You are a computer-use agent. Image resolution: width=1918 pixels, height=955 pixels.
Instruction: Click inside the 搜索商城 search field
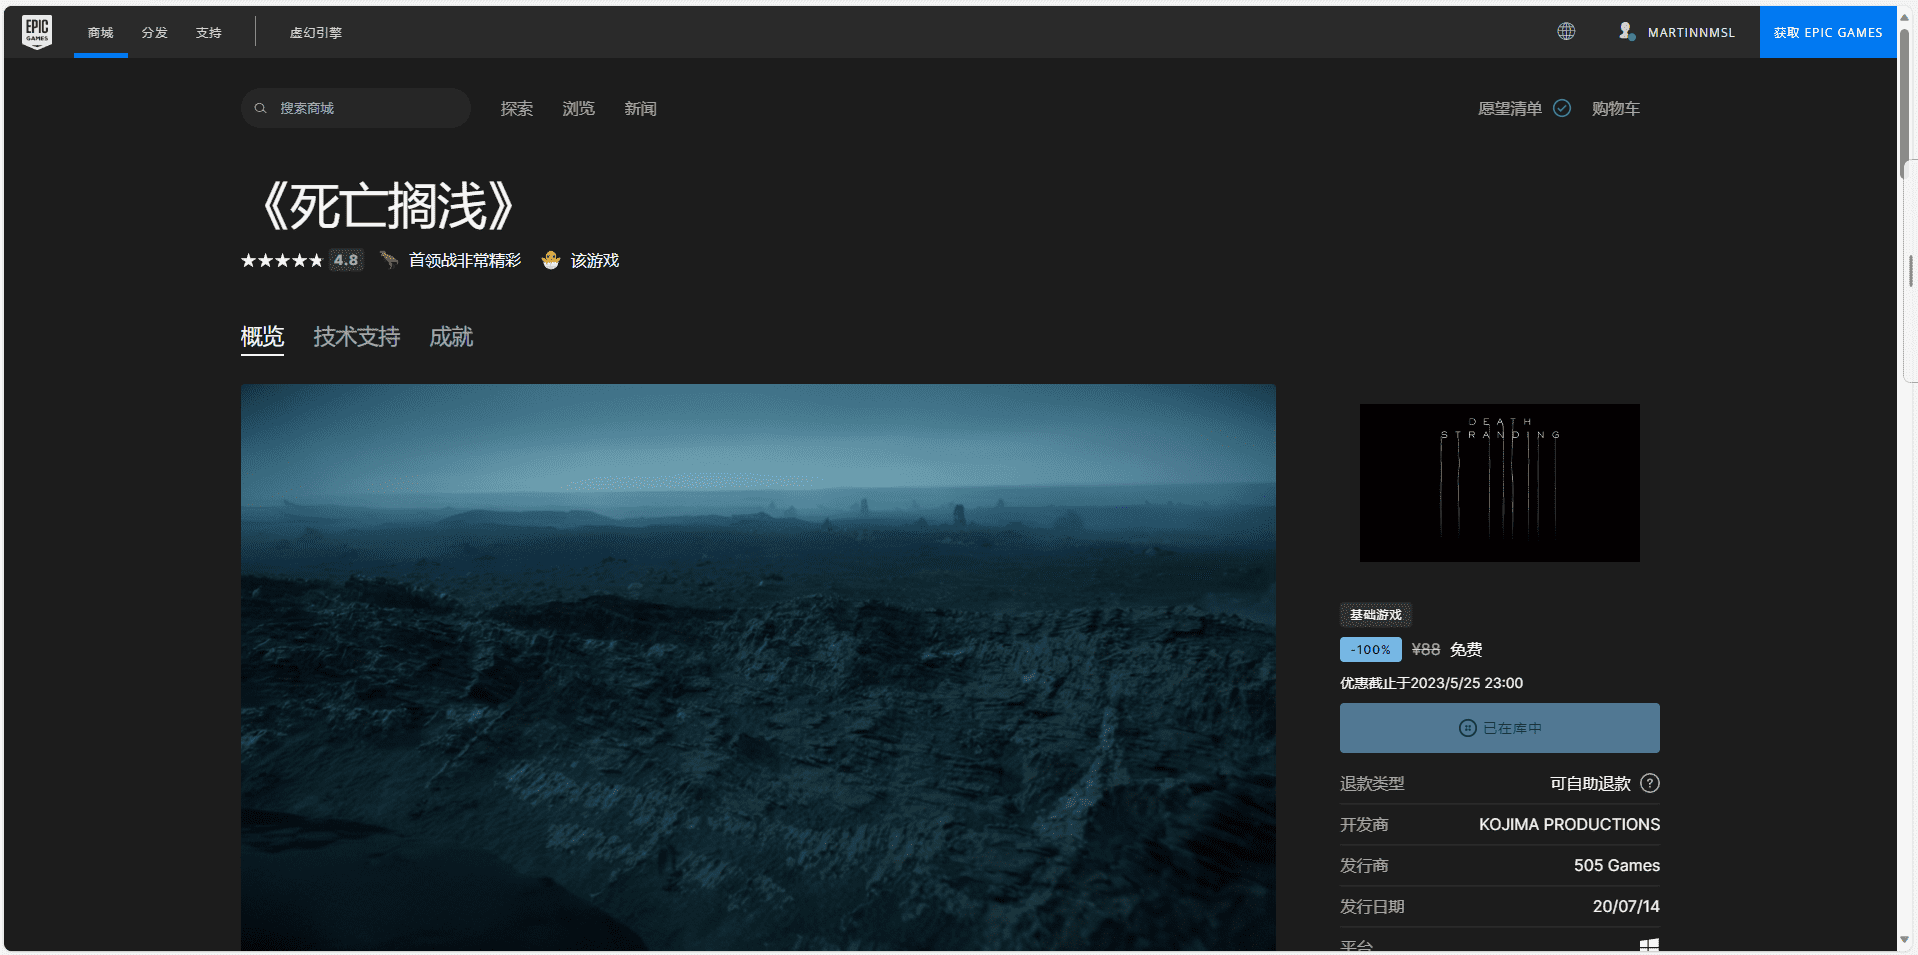356,108
